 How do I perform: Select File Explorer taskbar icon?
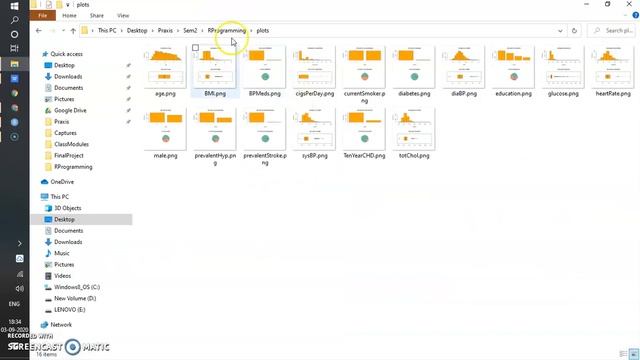point(14,64)
